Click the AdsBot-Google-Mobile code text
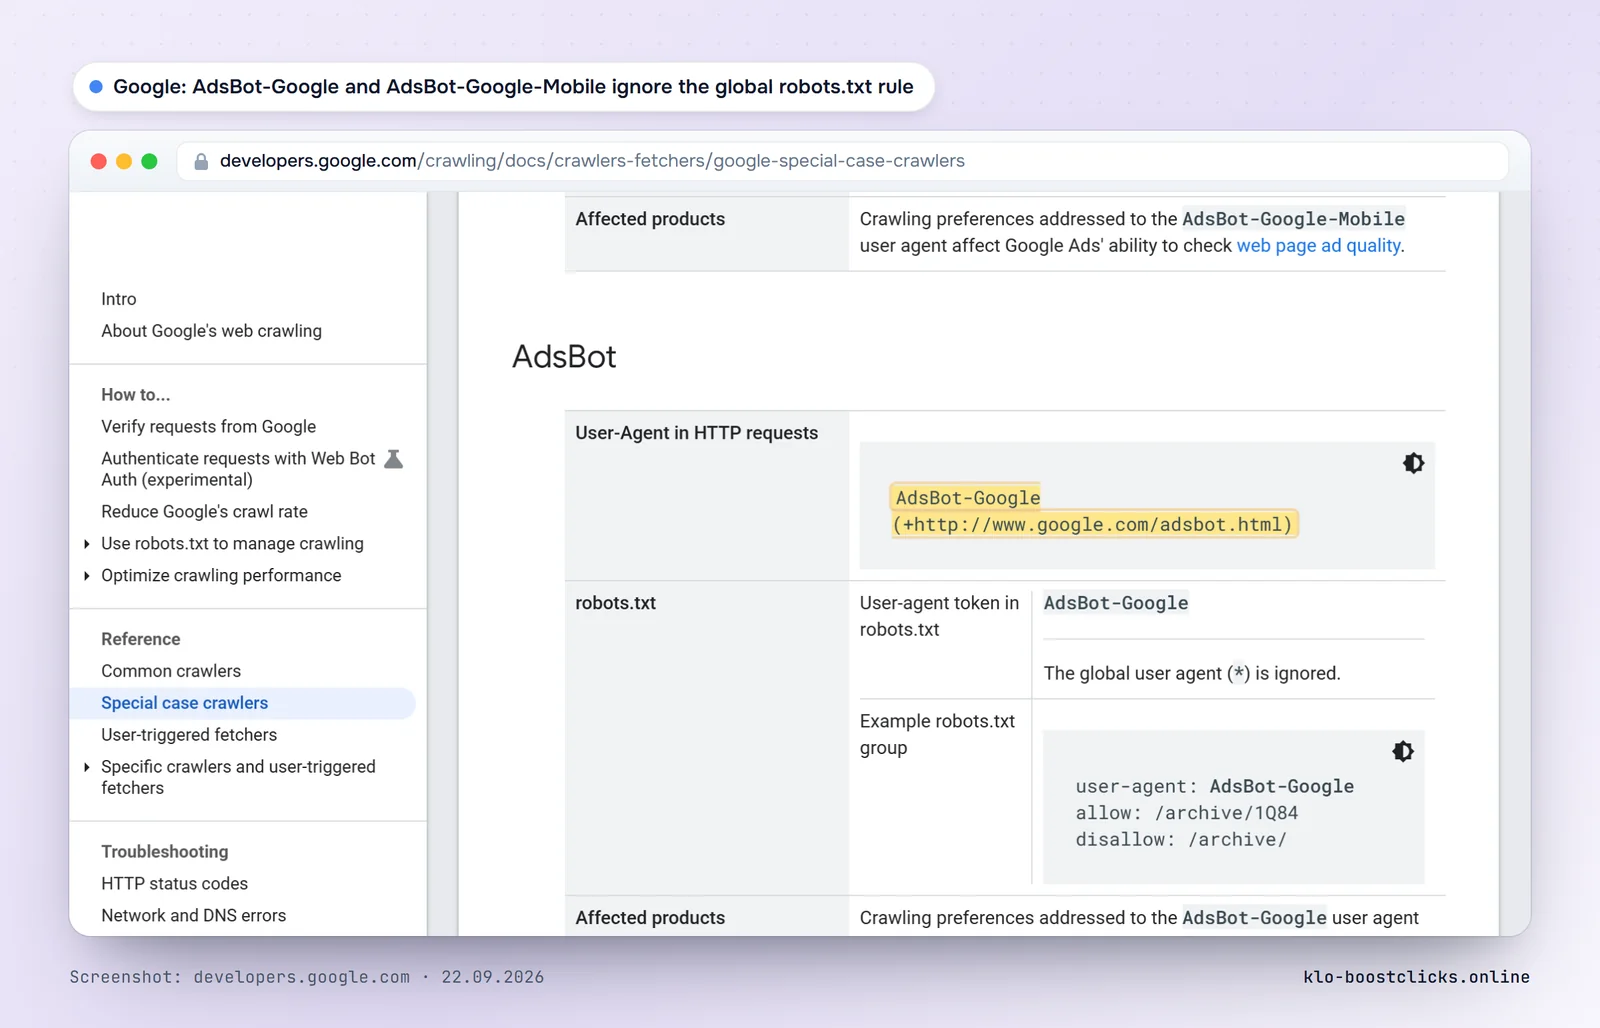The height and width of the screenshot is (1028, 1600). [1294, 219]
